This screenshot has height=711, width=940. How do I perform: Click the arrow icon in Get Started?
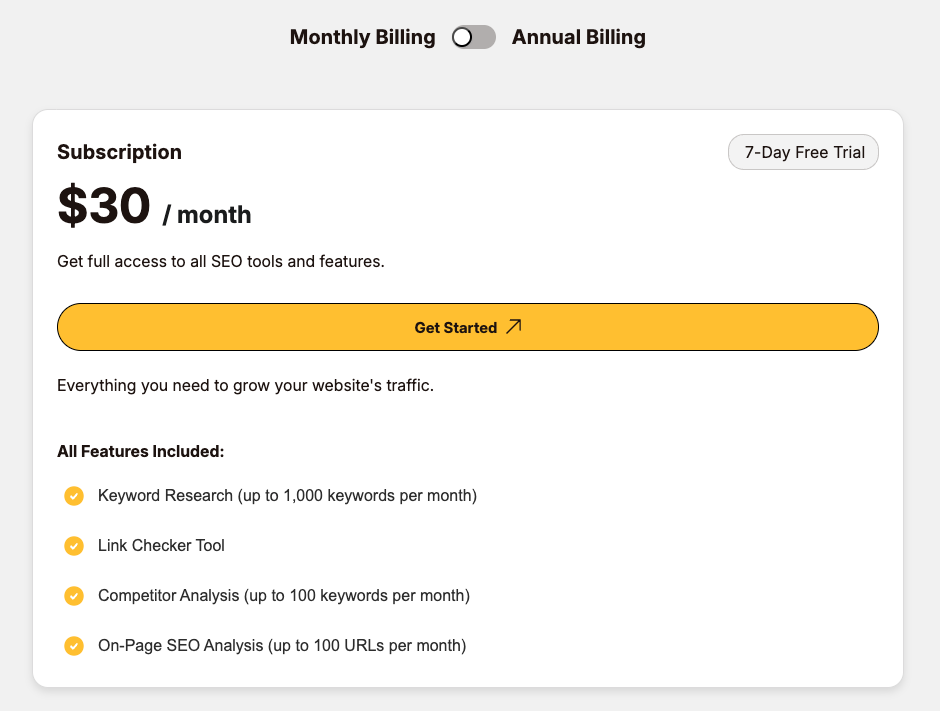coord(514,326)
